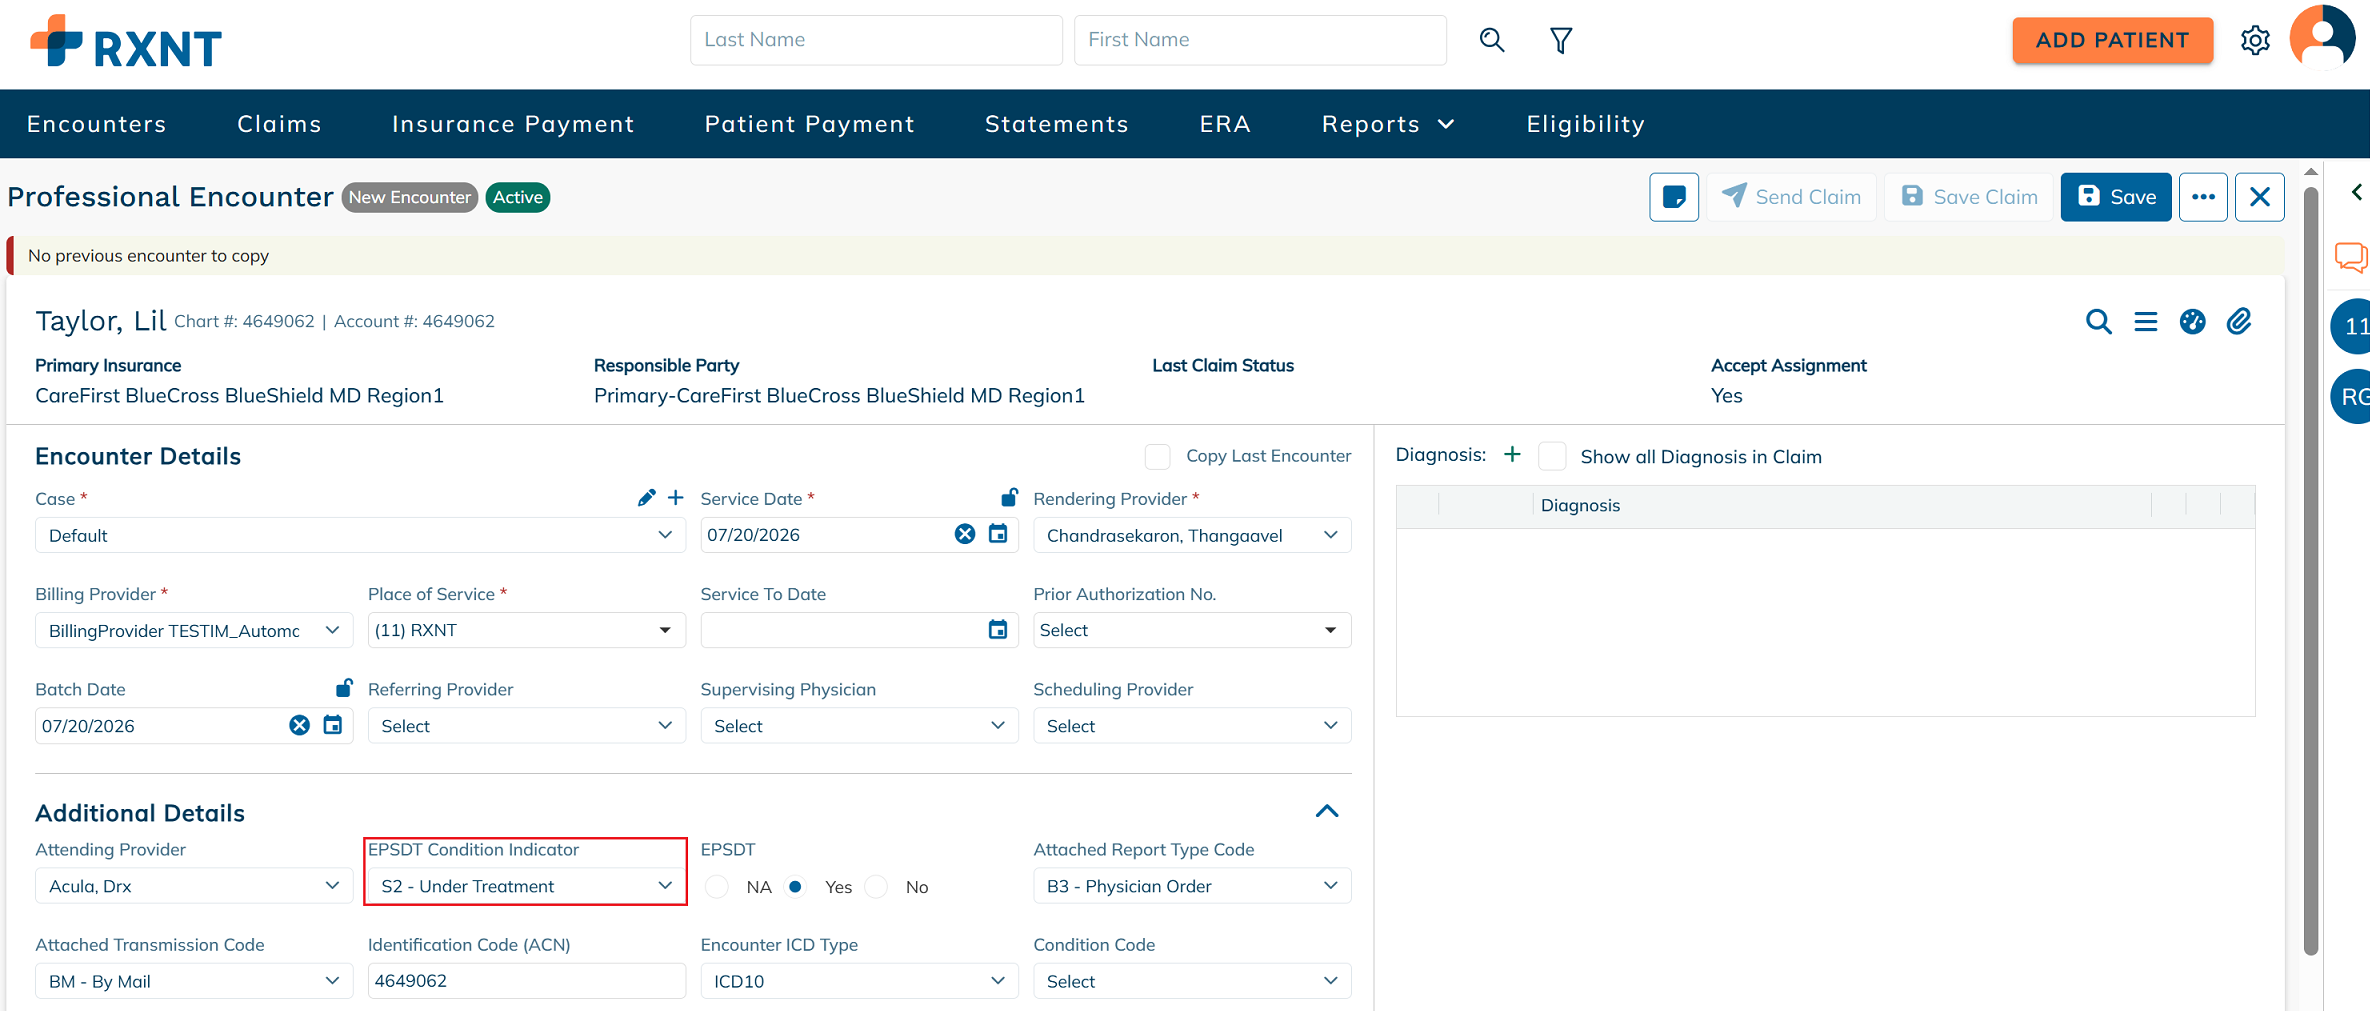Edit the Case with pencil icon
The image size is (2370, 1011).
(646, 498)
